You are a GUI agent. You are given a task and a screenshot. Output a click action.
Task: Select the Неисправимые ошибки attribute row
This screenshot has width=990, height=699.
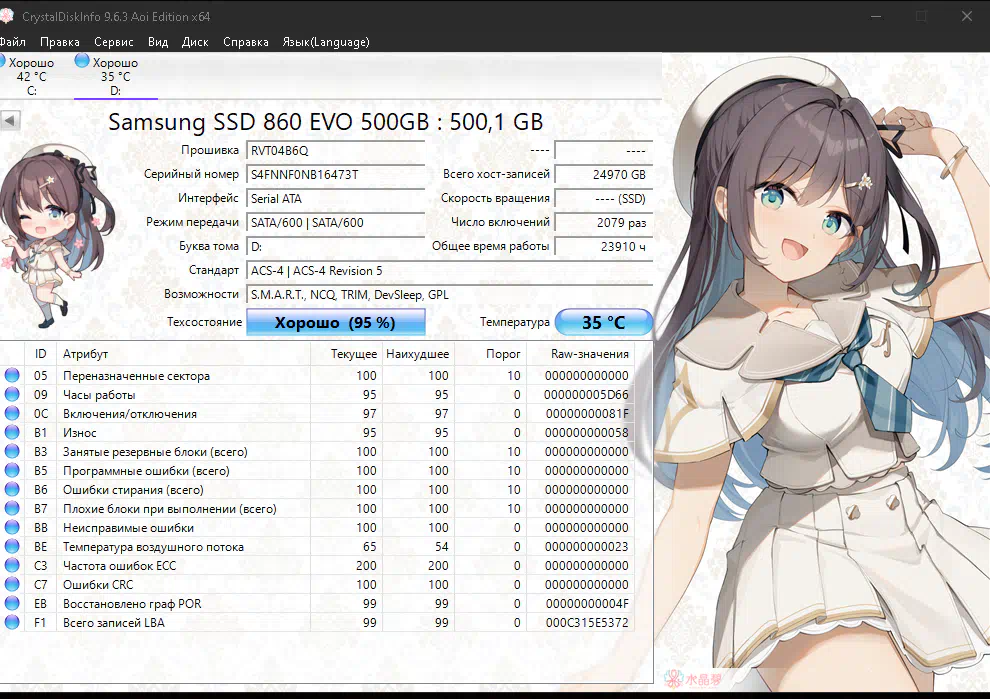point(317,527)
